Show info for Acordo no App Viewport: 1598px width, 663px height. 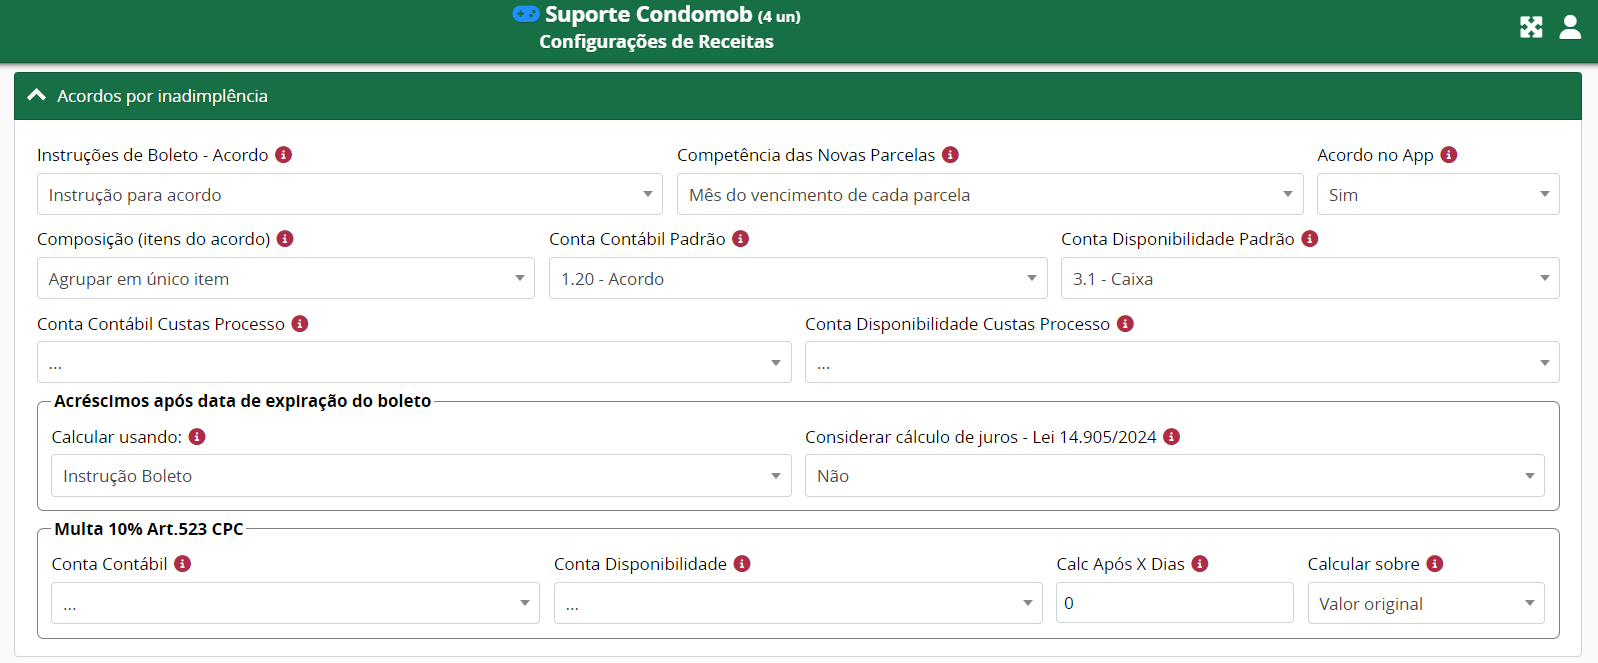pos(1449,155)
